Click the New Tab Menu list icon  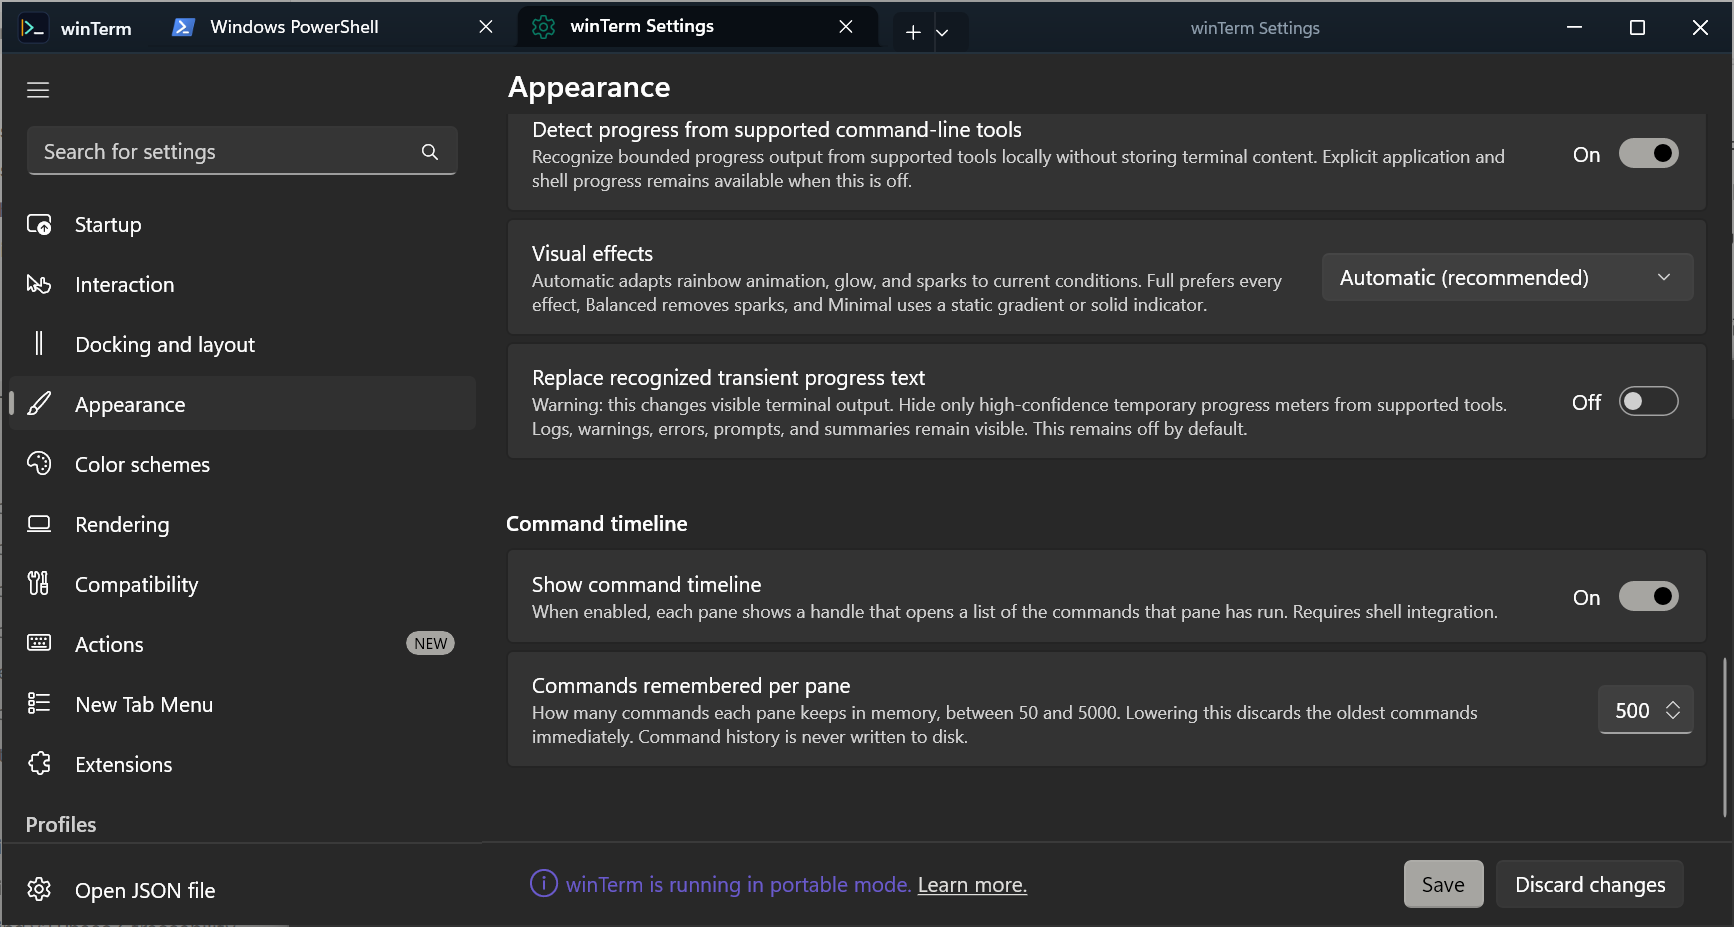(x=39, y=704)
